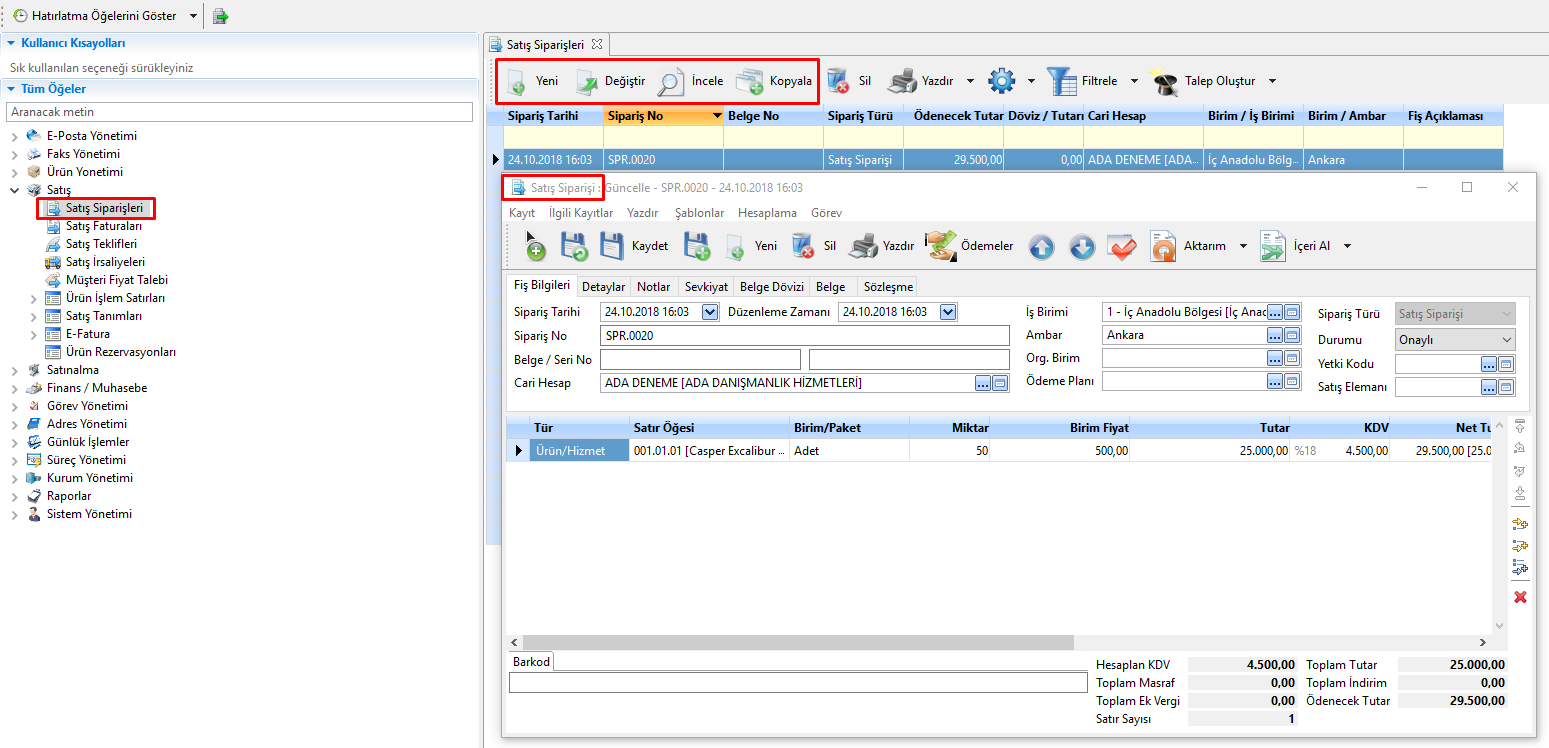Click the Filtrele funnel icon
Screen dimensions: 1549x748
tap(1061, 81)
